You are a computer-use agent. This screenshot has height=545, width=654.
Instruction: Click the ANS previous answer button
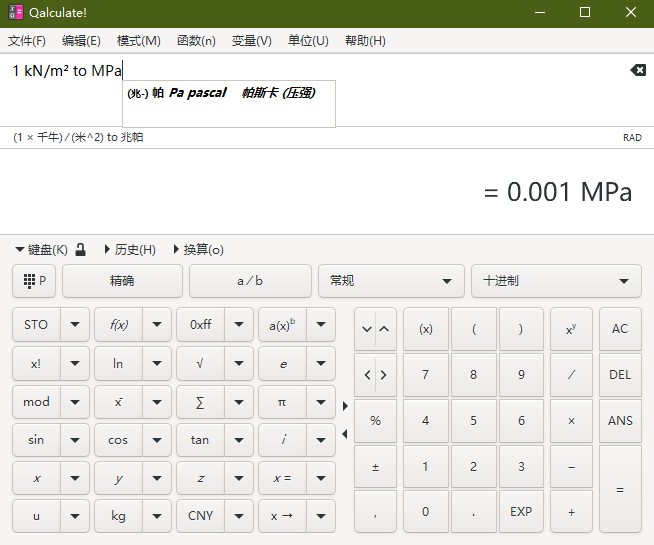coord(620,421)
